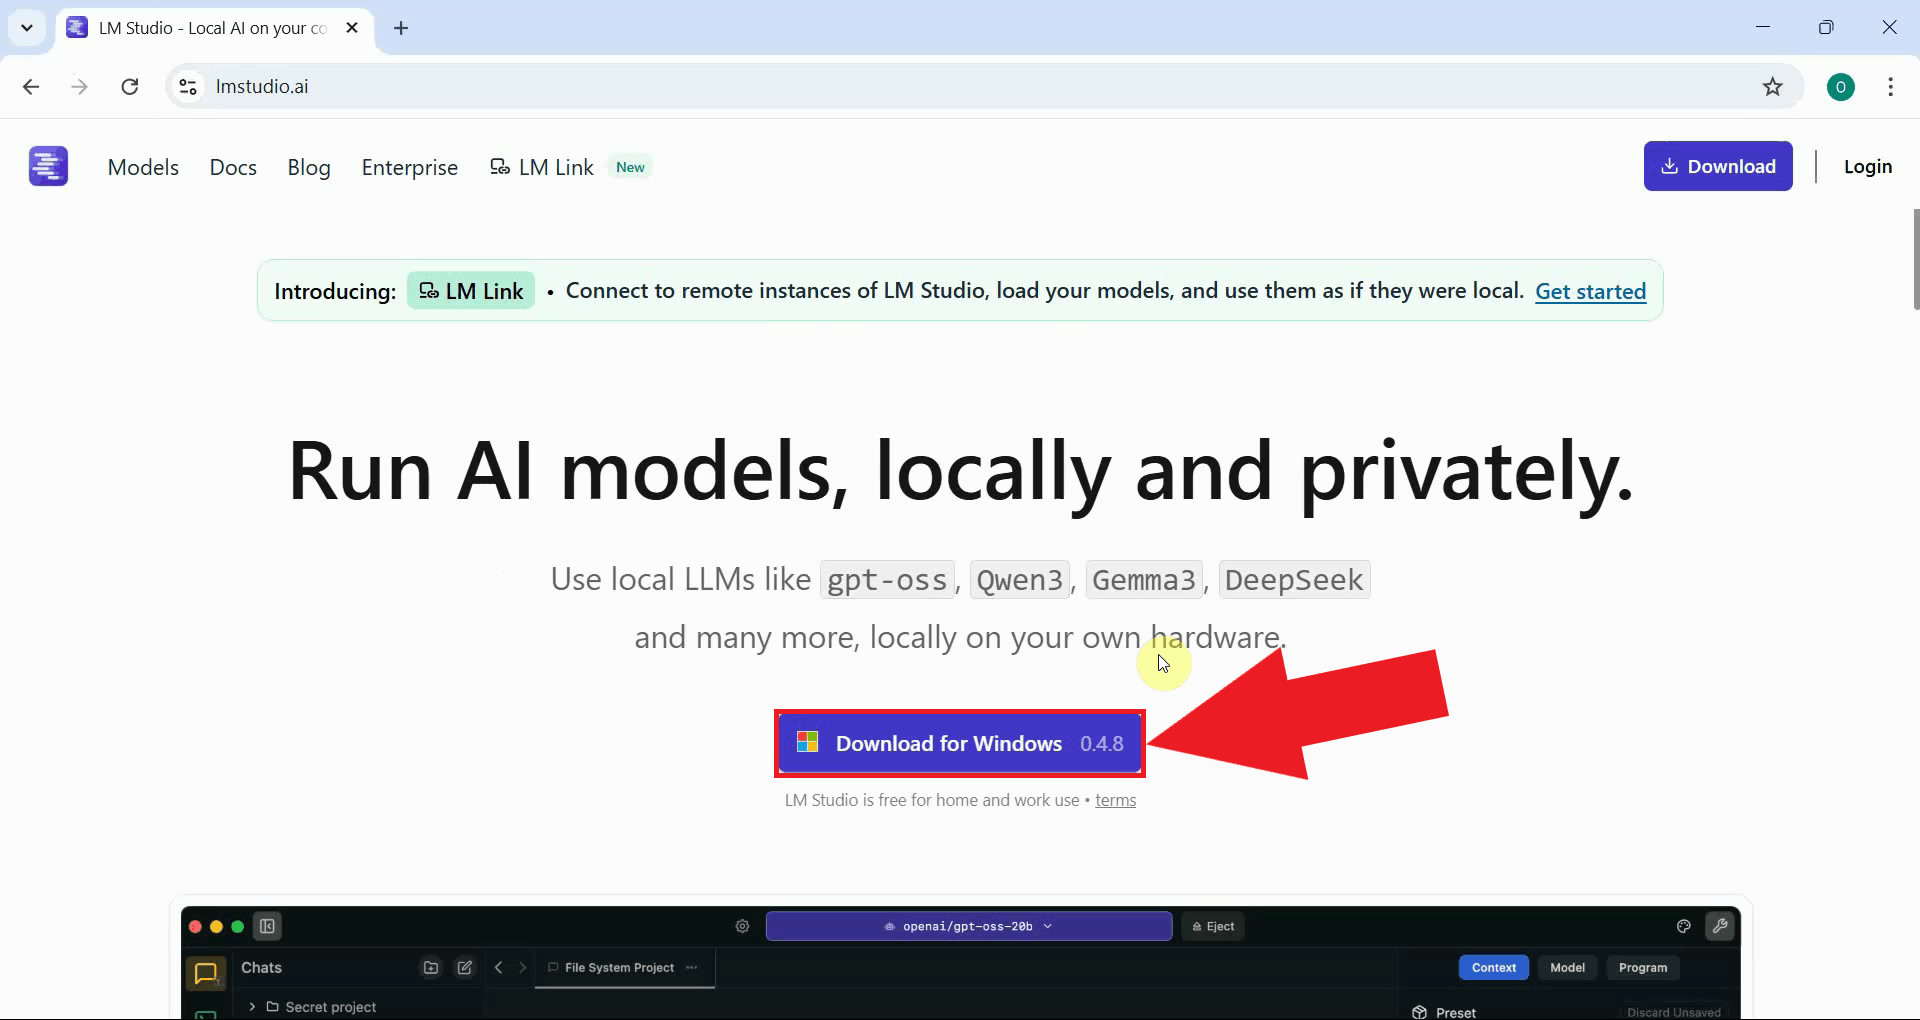Open the Models nav item

coord(143,167)
